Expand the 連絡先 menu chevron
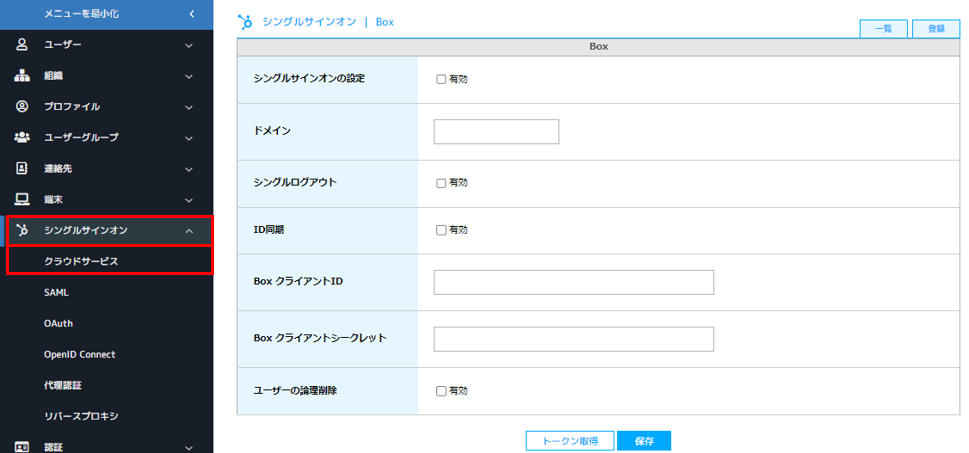Image resolution: width=969 pixels, height=453 pixels. (189, 169)
